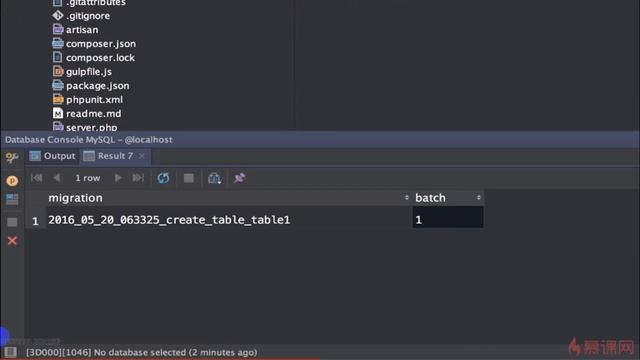This screenshot has height=360, width=640.
Task: Select package.json file
Action: (98, 86)
